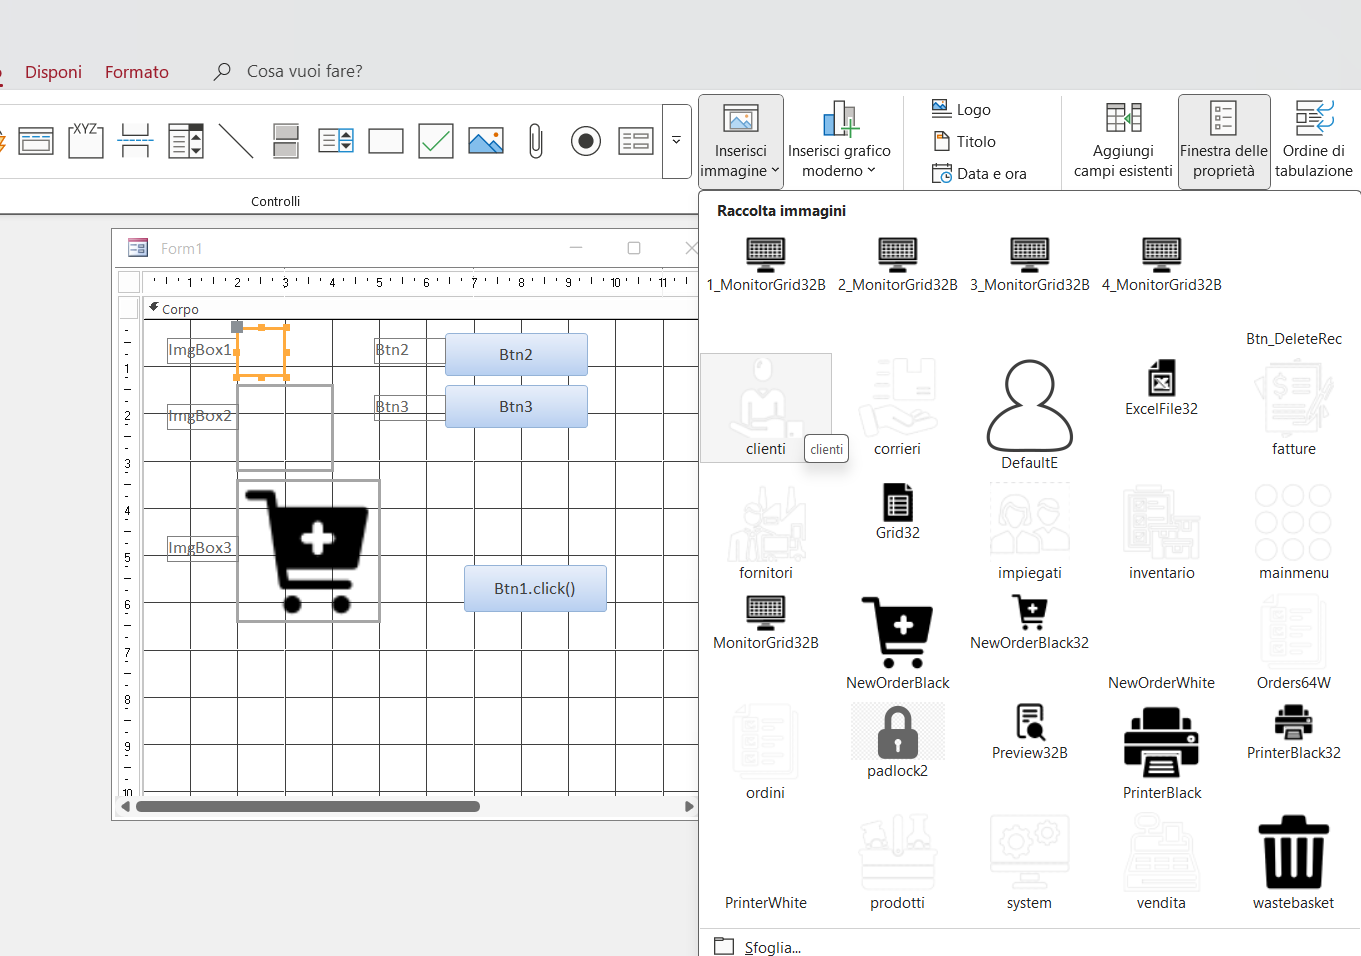Switch to the Disponi tab
1361x956 pixels.
53,72
